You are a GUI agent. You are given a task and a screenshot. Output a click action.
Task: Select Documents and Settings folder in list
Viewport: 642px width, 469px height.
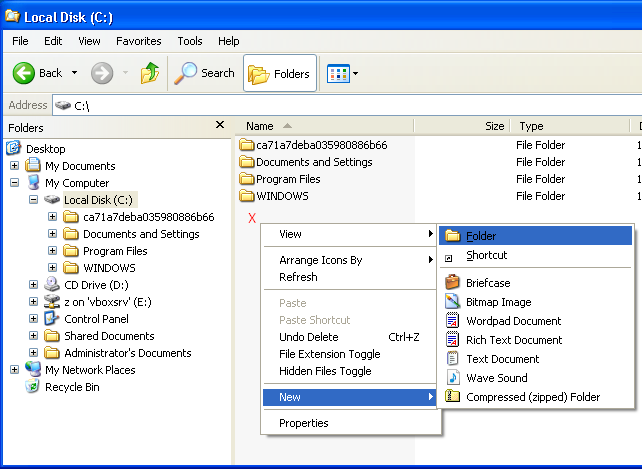pyautogui.click(x=306, y=162)
